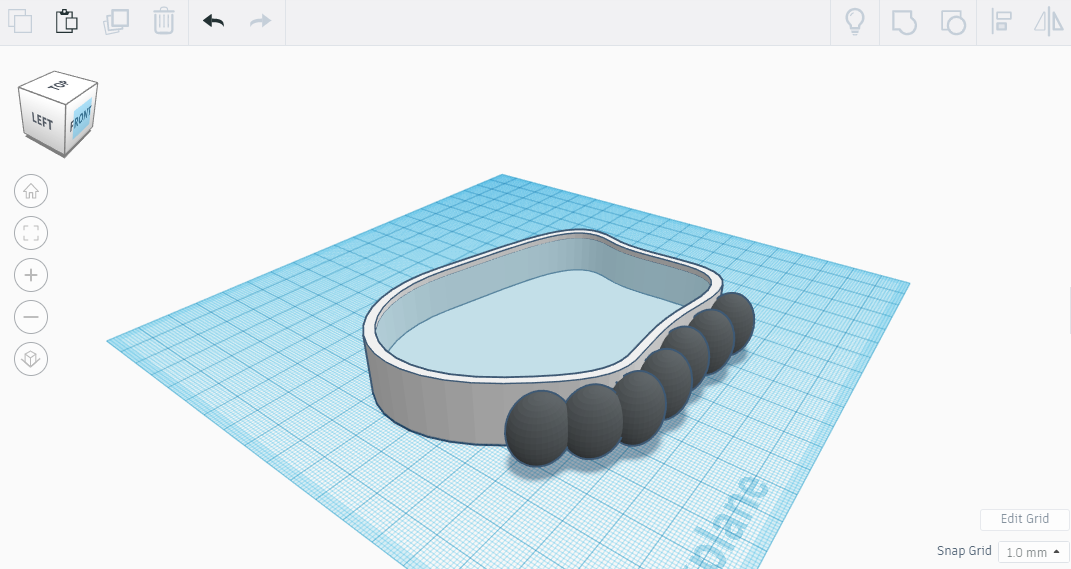Click the Group shapes icon
Image resolution: width=1071 pixels, height=569 pixels.
[904, 22]
